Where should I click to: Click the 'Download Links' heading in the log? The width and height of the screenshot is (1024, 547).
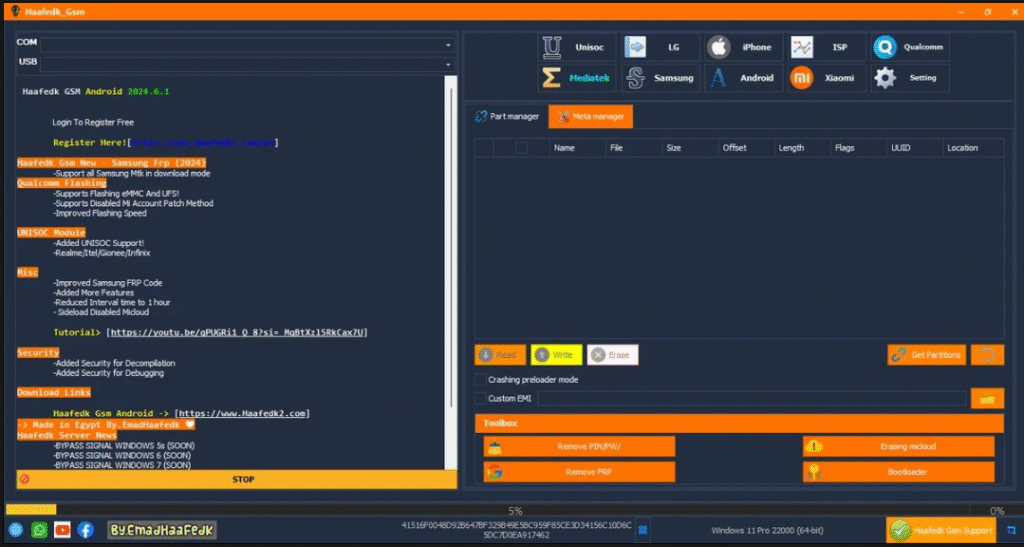pos(54,392)
